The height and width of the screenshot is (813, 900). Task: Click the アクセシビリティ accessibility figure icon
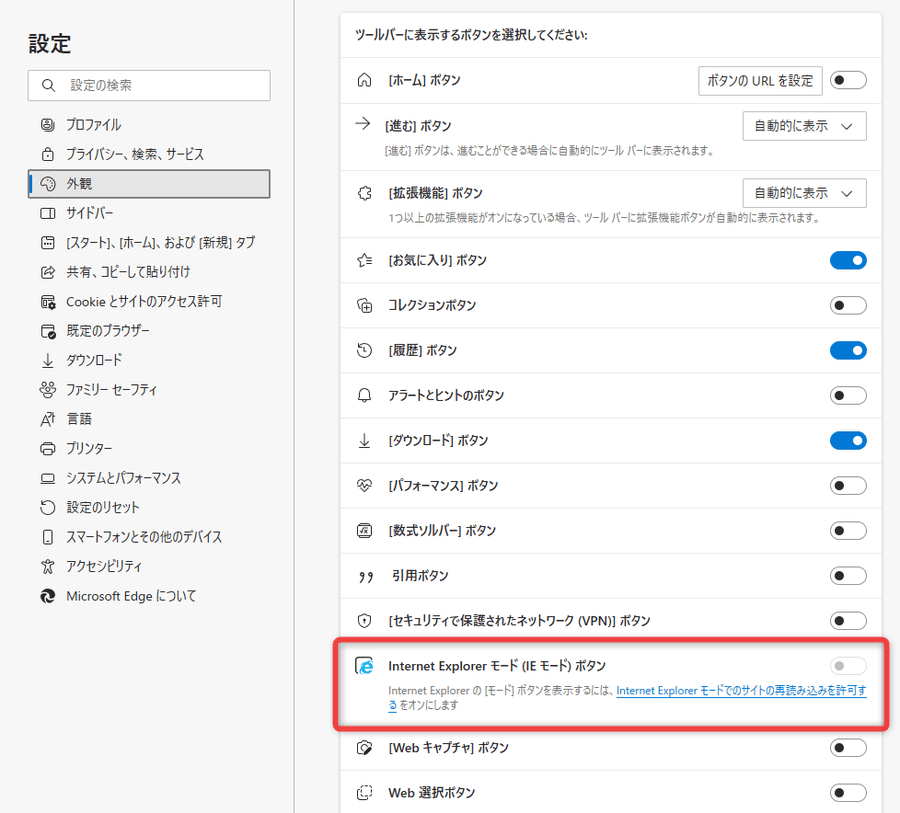[48, 567]
